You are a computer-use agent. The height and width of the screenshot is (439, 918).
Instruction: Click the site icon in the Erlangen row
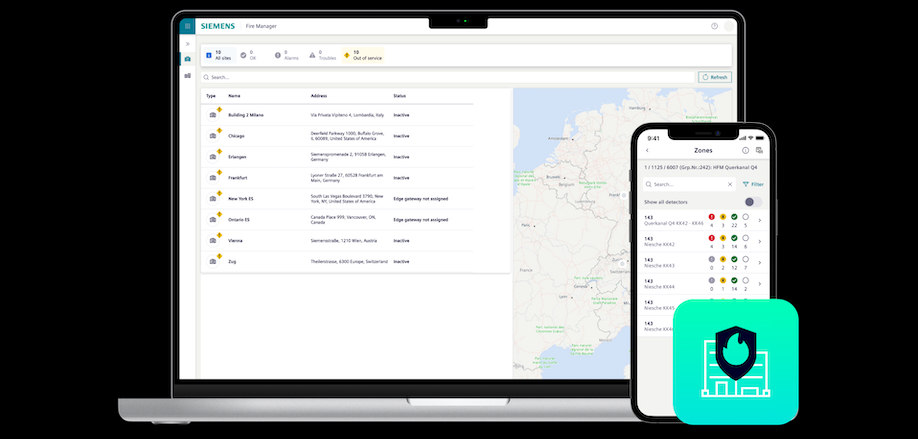pos(213,157)
